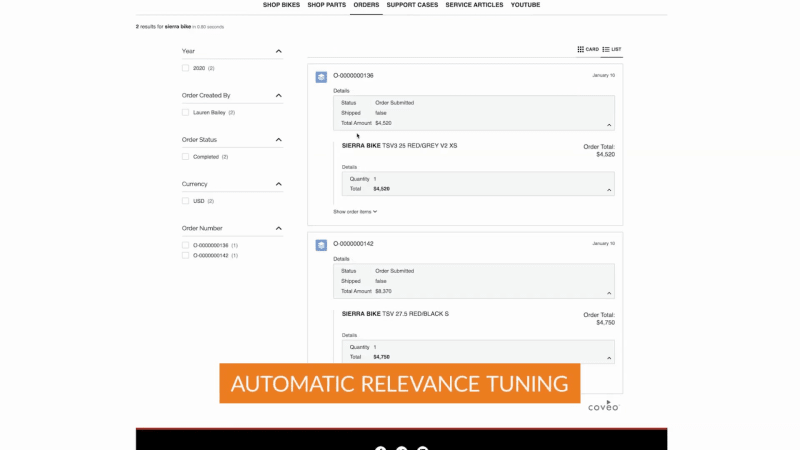The height and width of the screenshot is (450, 800).
Task: Filter by order number O-0000000136
Action: [186, 245]
